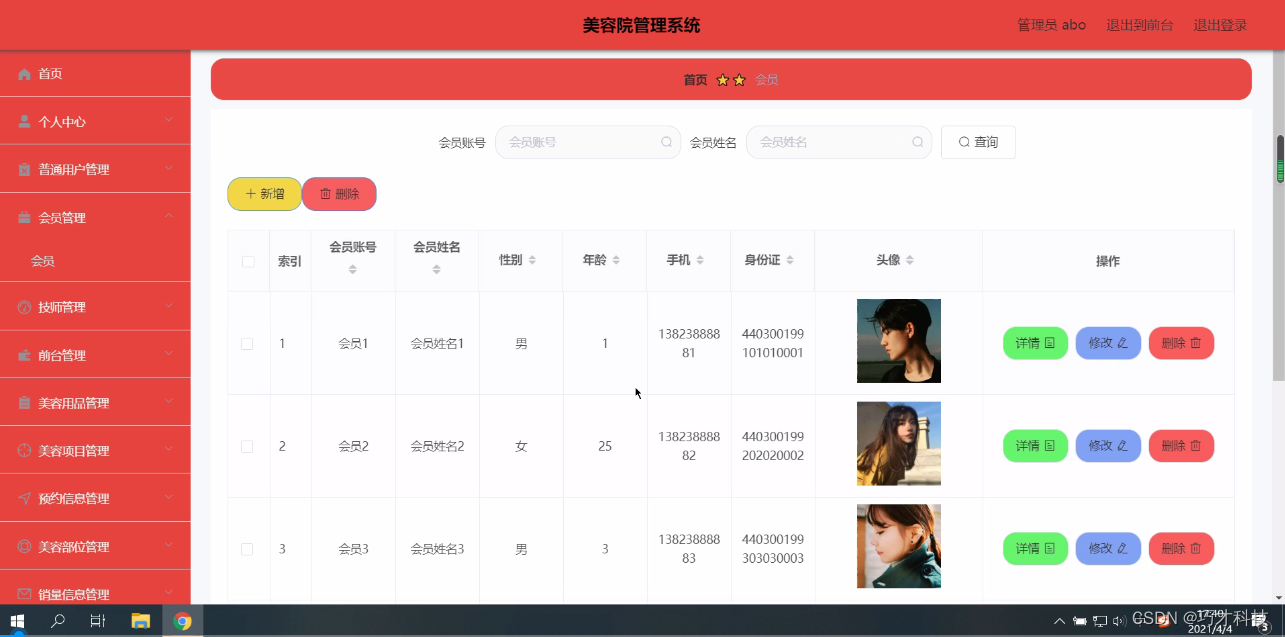Toggle the select-all header checkbox
This screenshot has height=637, width=1285.
coord(248,262)
